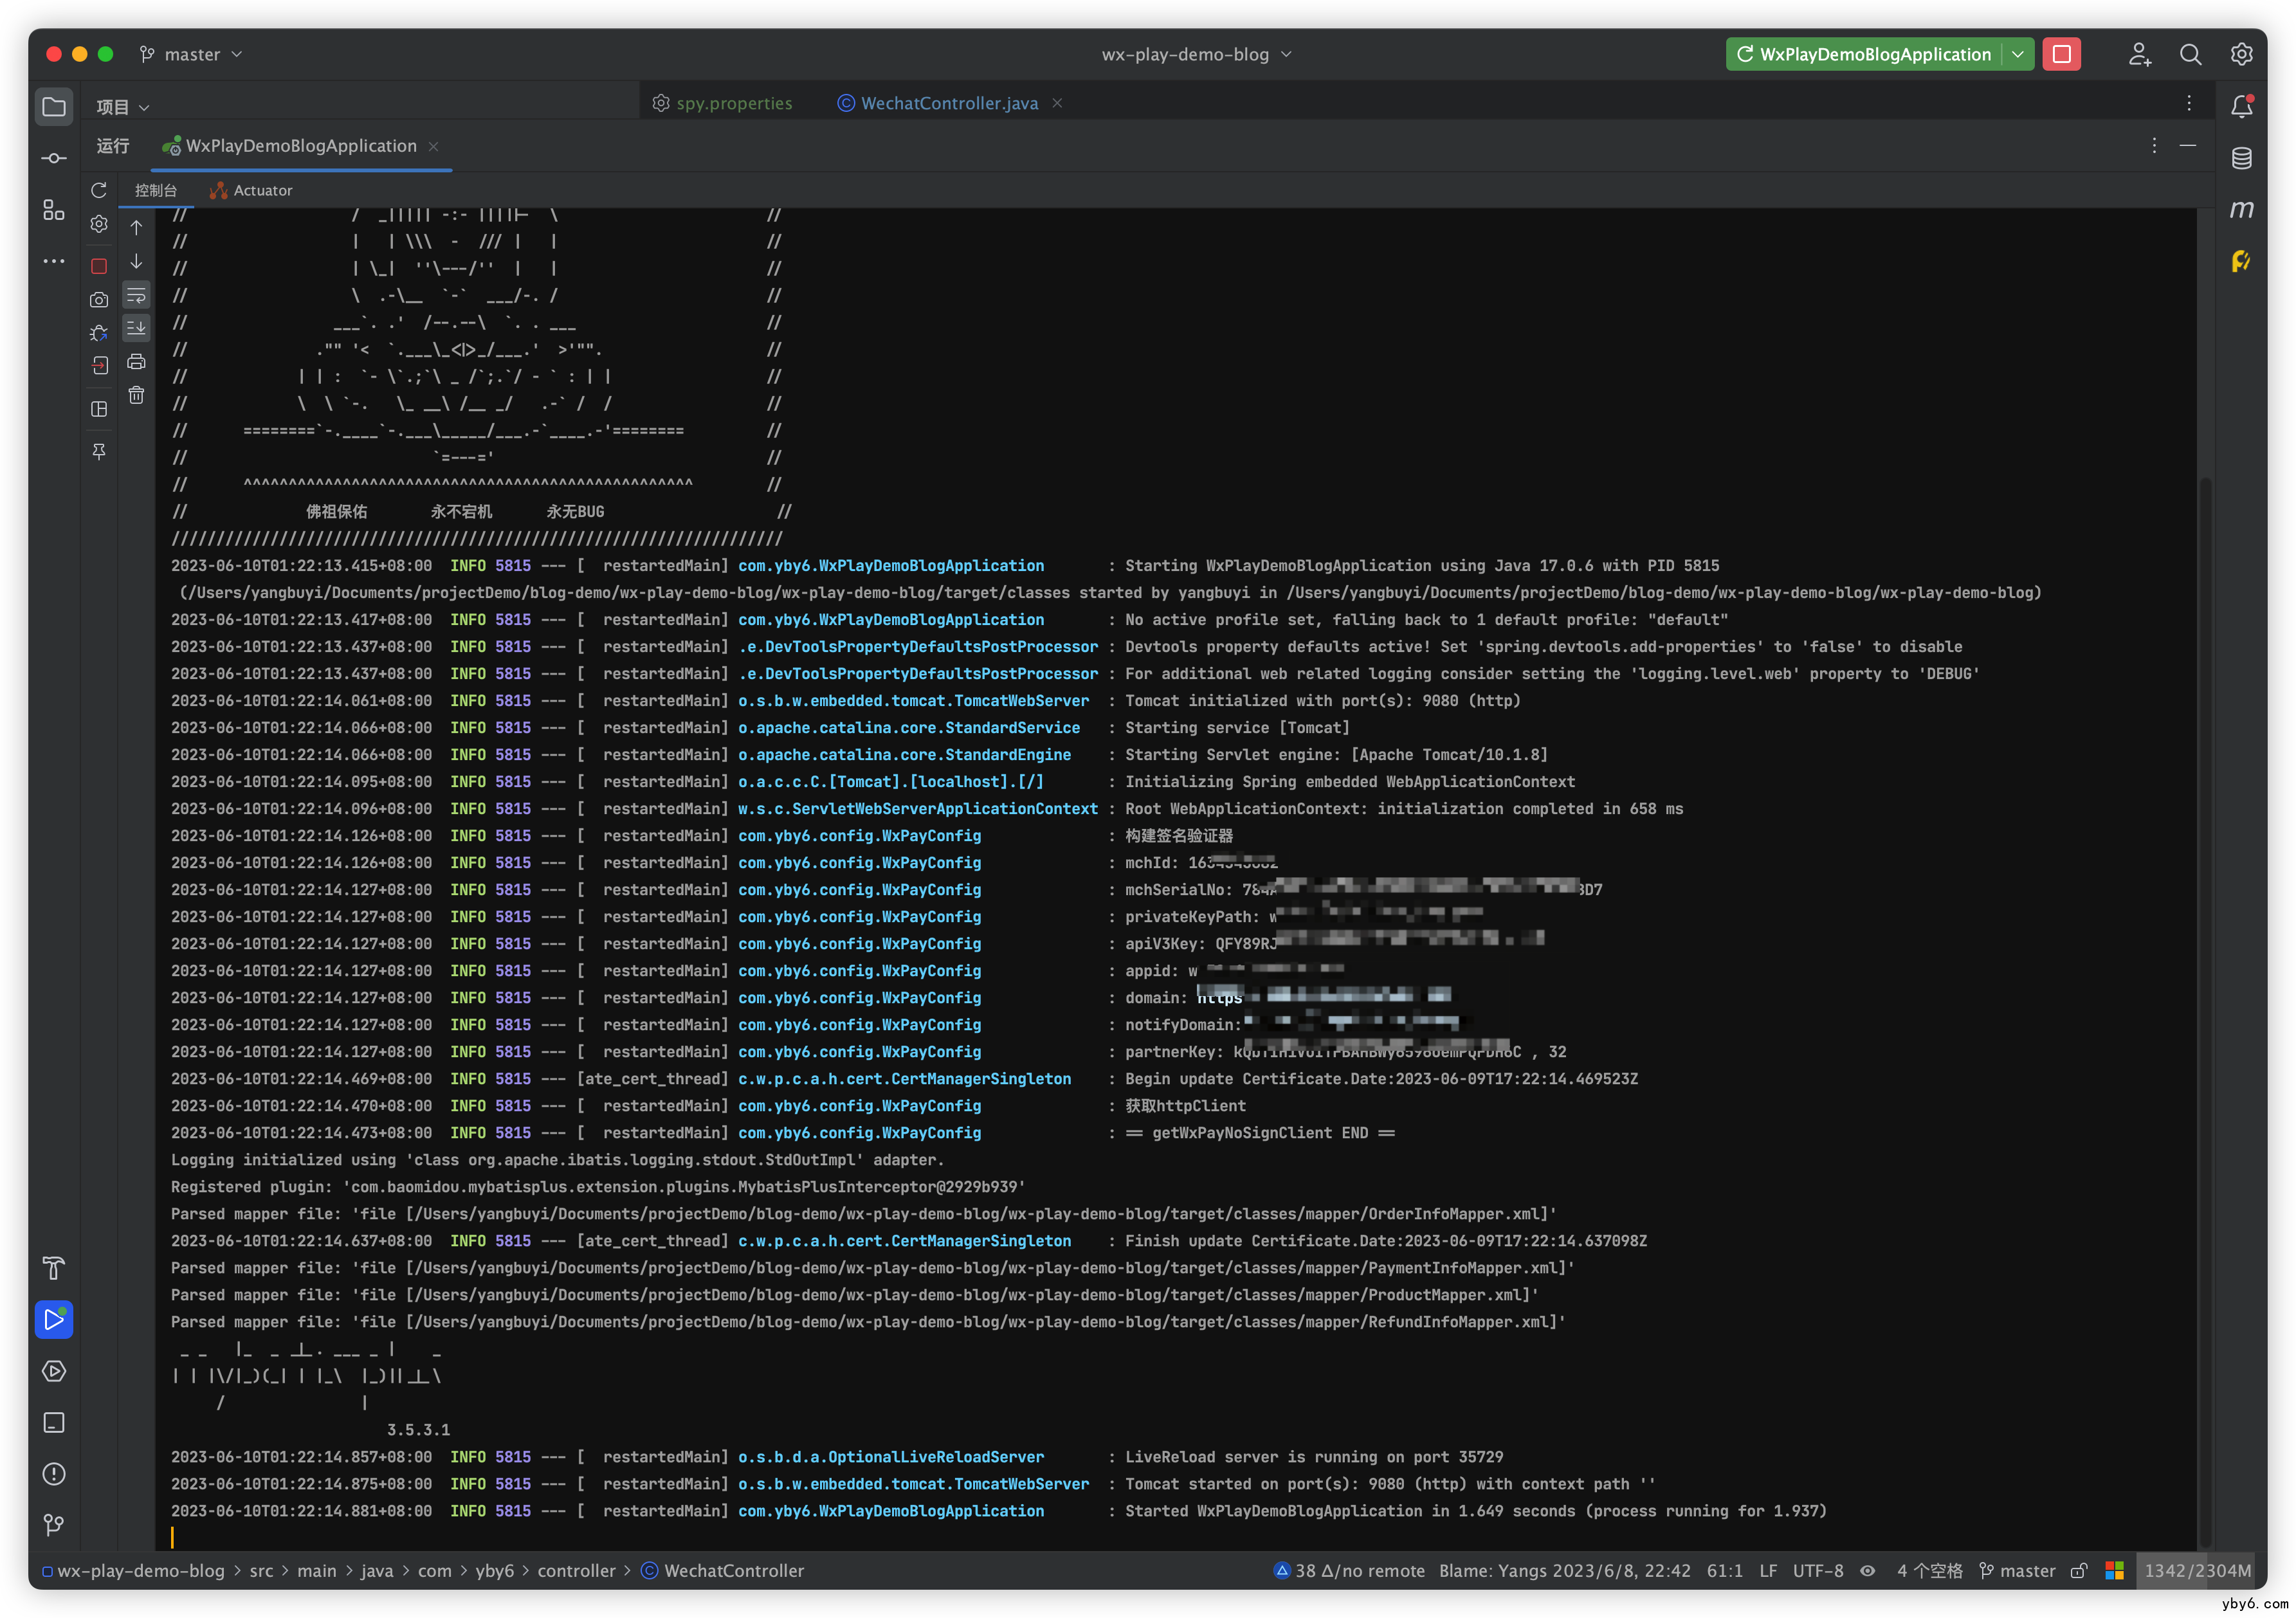Click the memory indicator 1342/2304M
The image size is (2296, 1618).
tap(2197, 1570)
